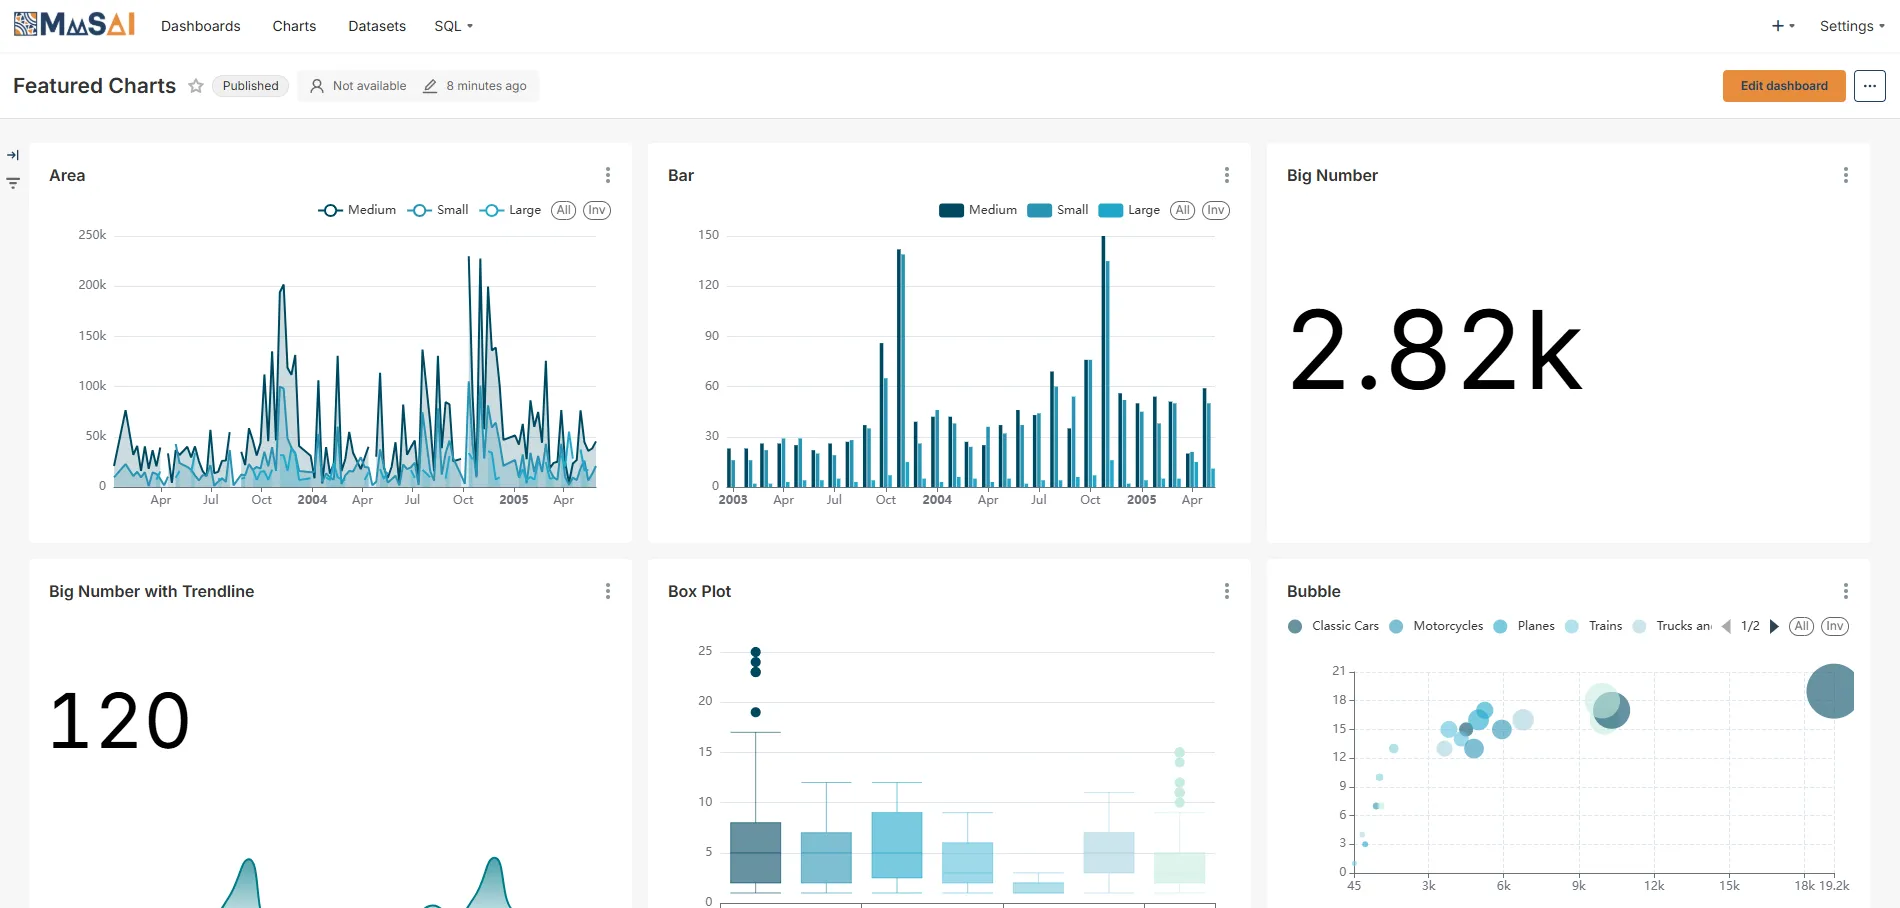Toggle Medium series in Bar legend

[978, 210]
